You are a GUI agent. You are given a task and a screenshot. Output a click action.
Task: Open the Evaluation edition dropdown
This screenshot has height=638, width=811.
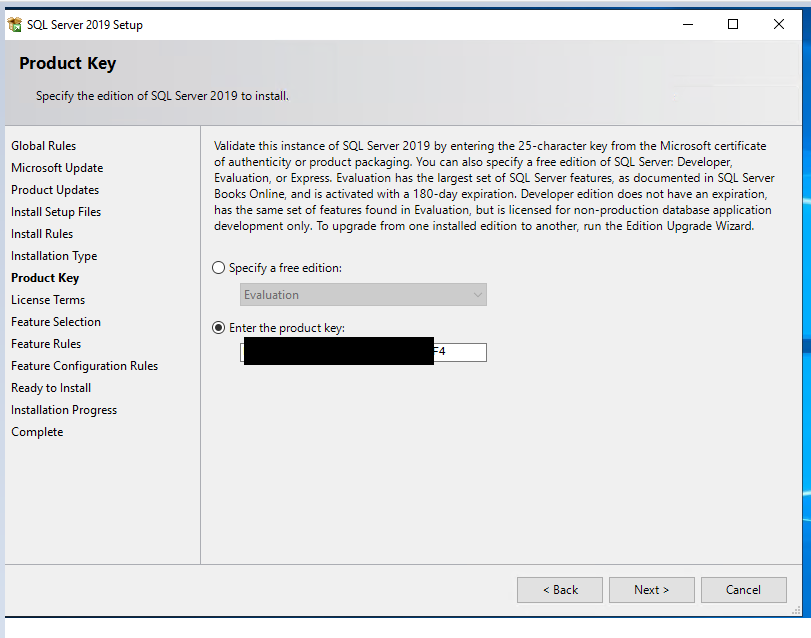tap(363, 295)
